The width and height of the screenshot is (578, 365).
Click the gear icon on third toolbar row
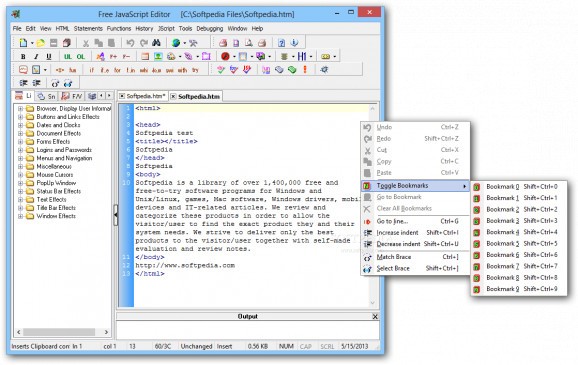[324, 69]
